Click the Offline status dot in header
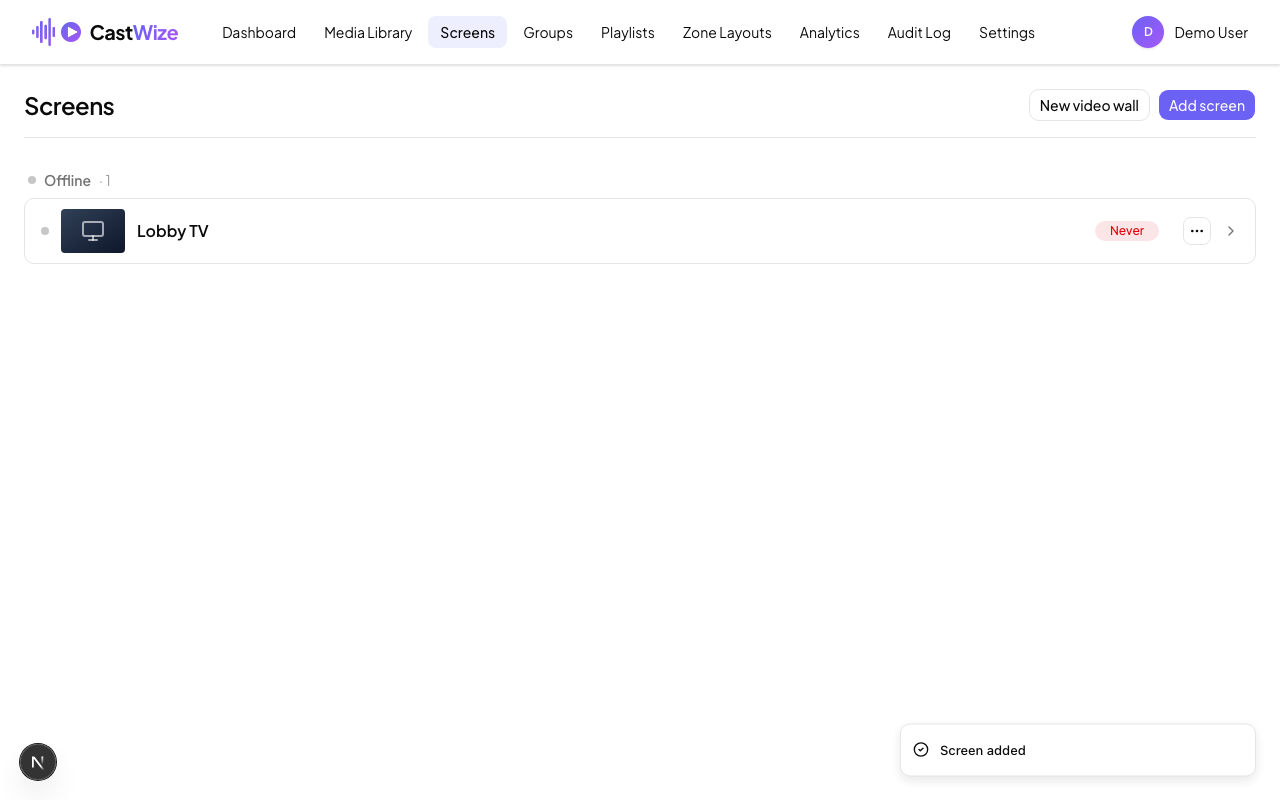 click(32, 180)
